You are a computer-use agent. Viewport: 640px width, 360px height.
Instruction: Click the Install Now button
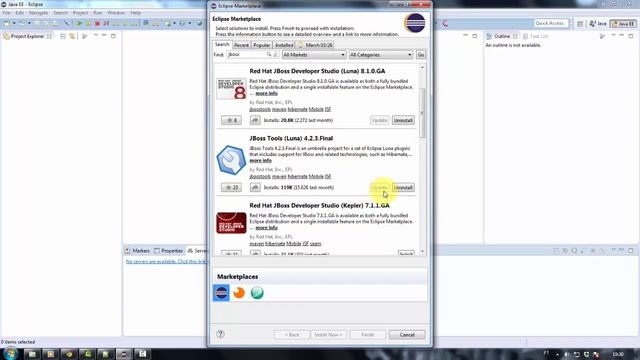coord(328,335)
